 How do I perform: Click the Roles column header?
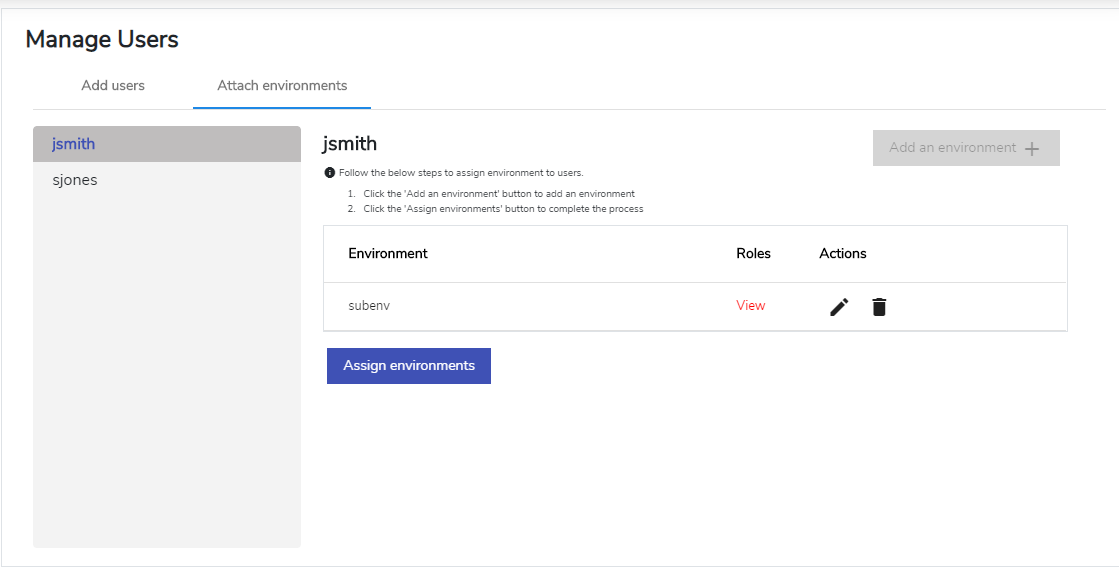754,253
